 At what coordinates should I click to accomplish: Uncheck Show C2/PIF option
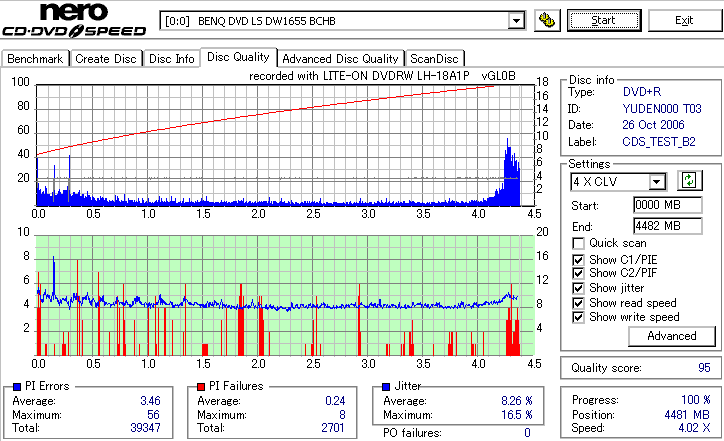[578, 273]
